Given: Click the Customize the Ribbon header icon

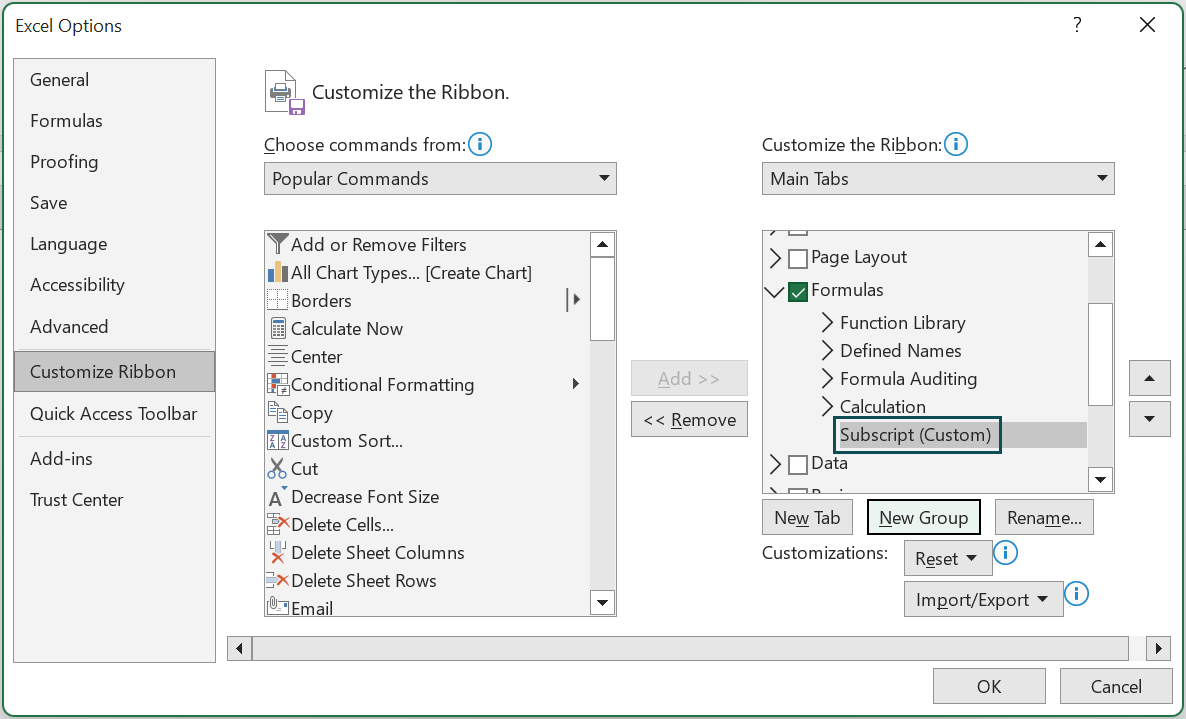Looking at the screenshot, I should pos(284,92).
